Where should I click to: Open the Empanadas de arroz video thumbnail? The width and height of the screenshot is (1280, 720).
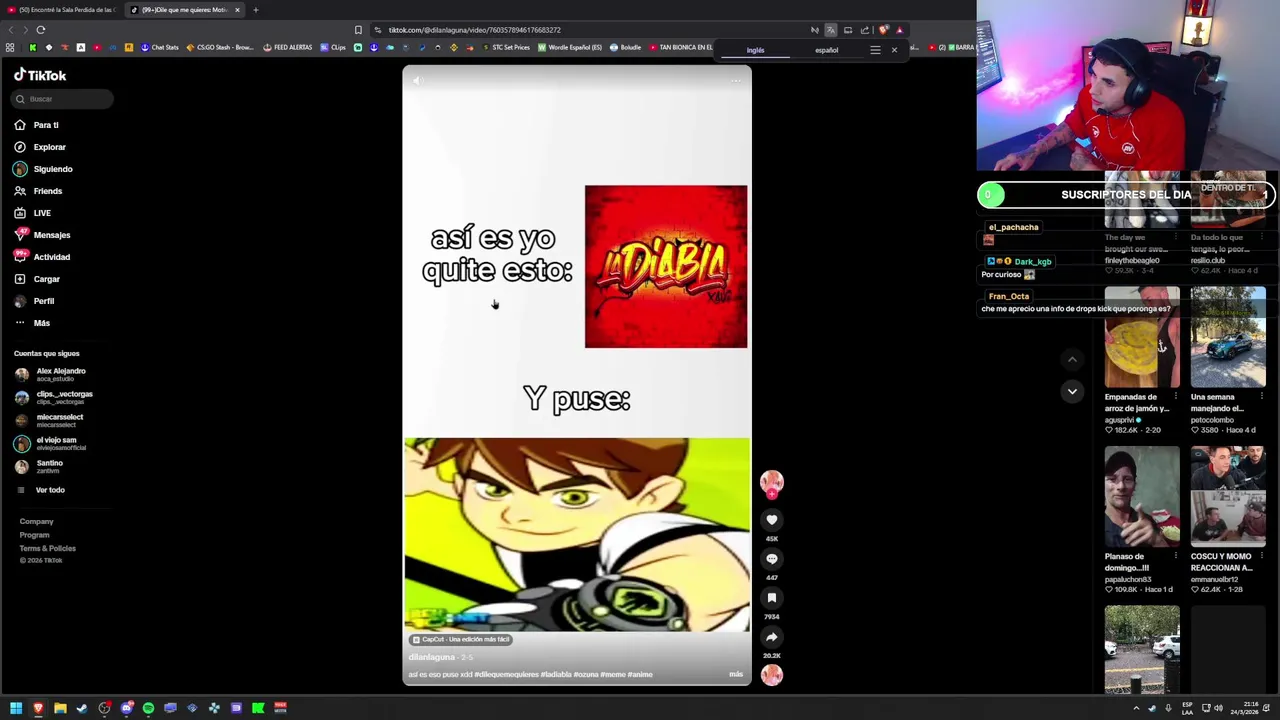[x=1142, y=337]
